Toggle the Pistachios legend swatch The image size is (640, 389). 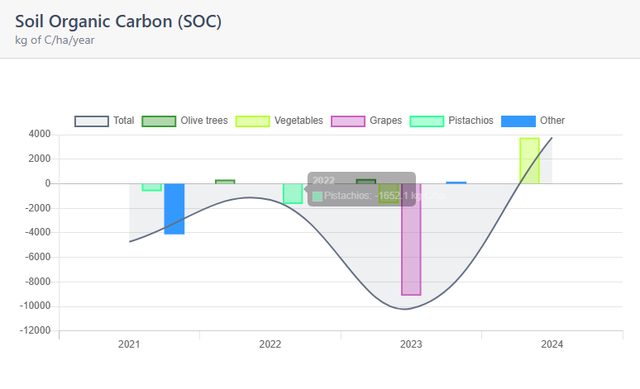[x=427, y=121]
